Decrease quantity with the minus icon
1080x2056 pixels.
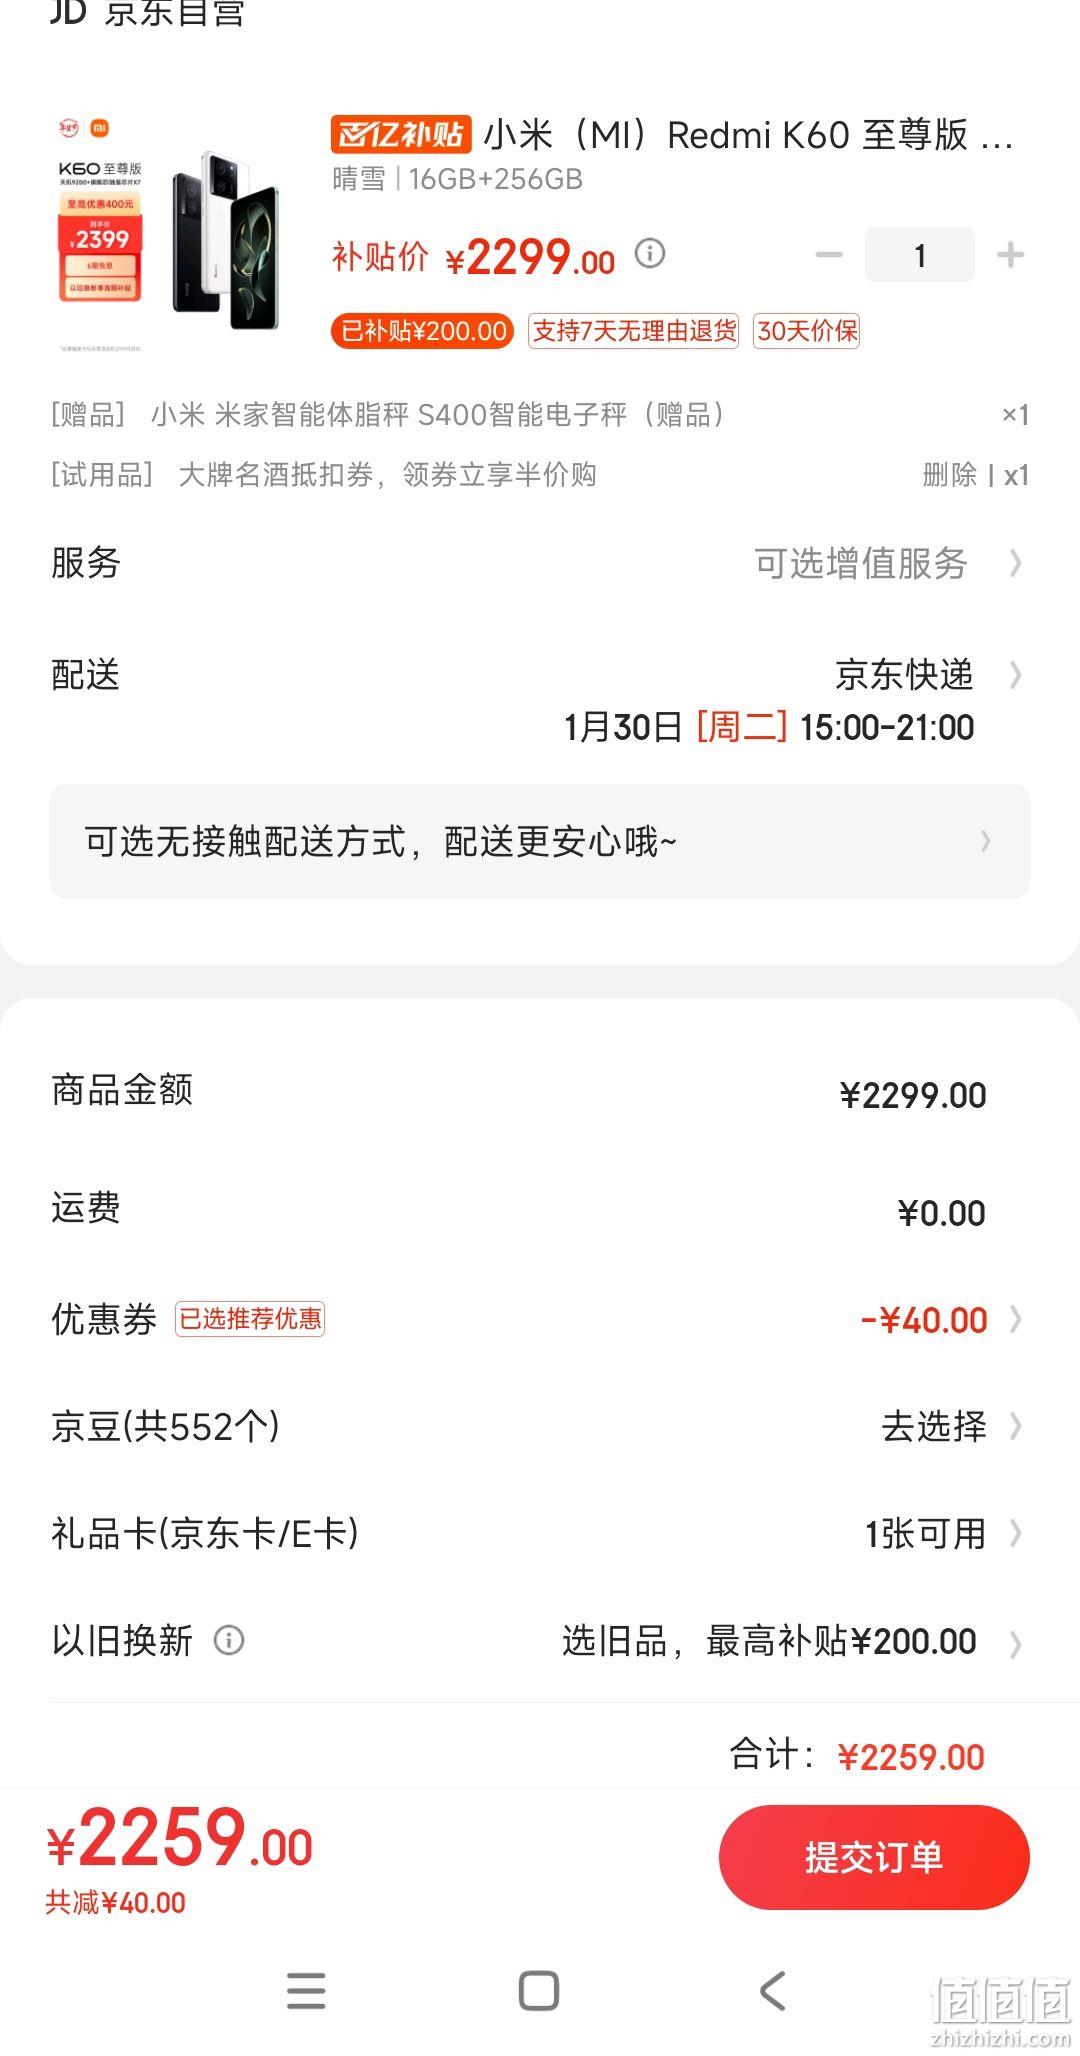pyautogui.click(x=829, y=255)
